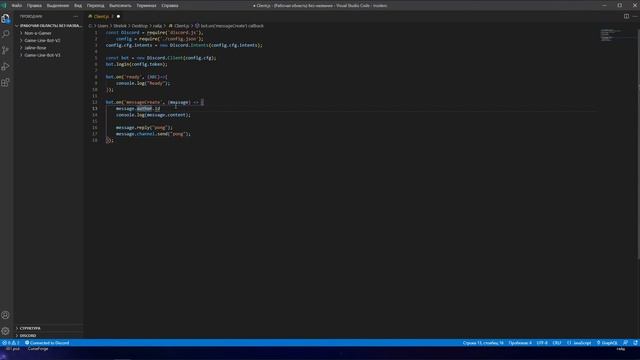This screenshot has height=360, width=640.
Task: Open the Выполнить menu
Action: [120, 6]
